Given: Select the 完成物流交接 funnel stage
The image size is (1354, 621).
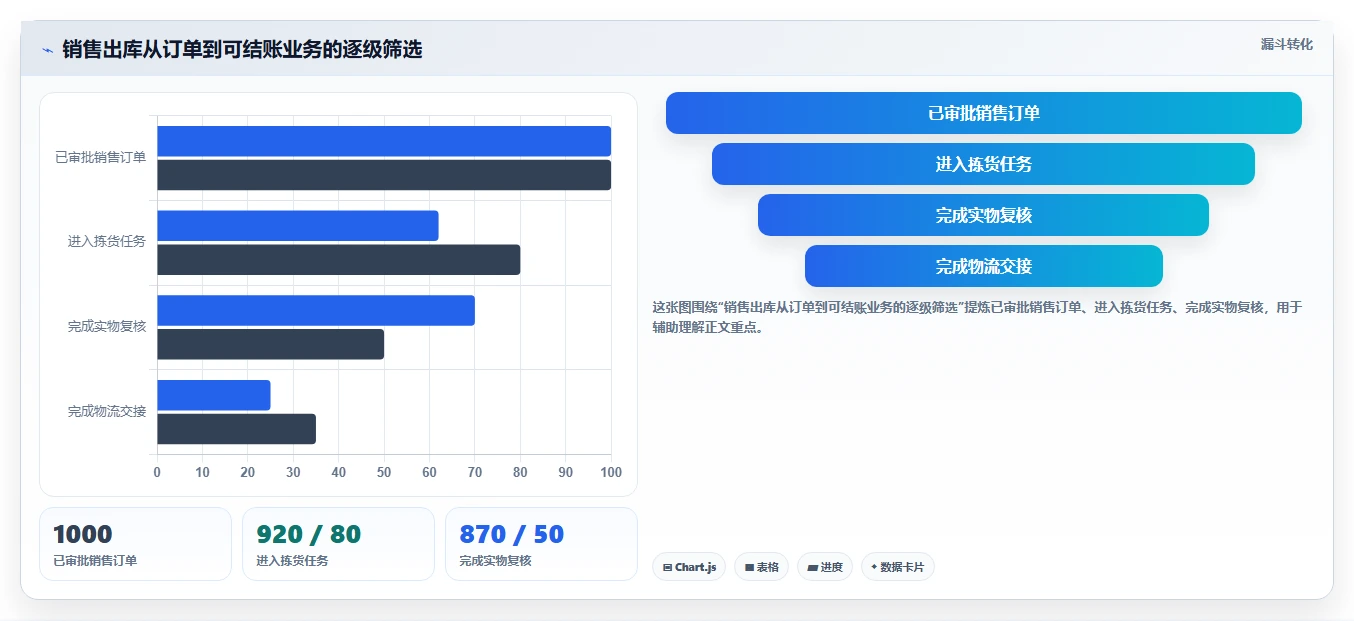Looking at the screenshot, I should click(984, 266).
